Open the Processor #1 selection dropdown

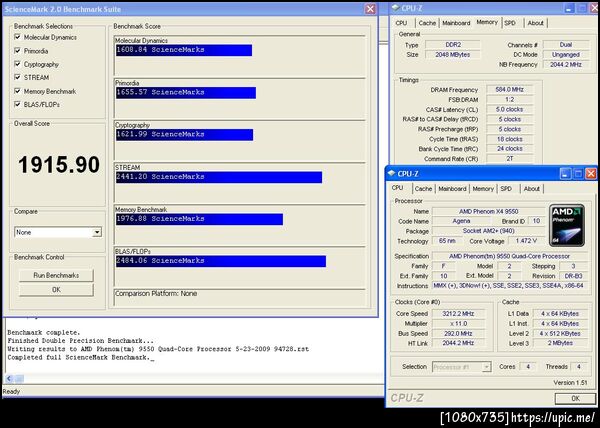tap(486, 367)
